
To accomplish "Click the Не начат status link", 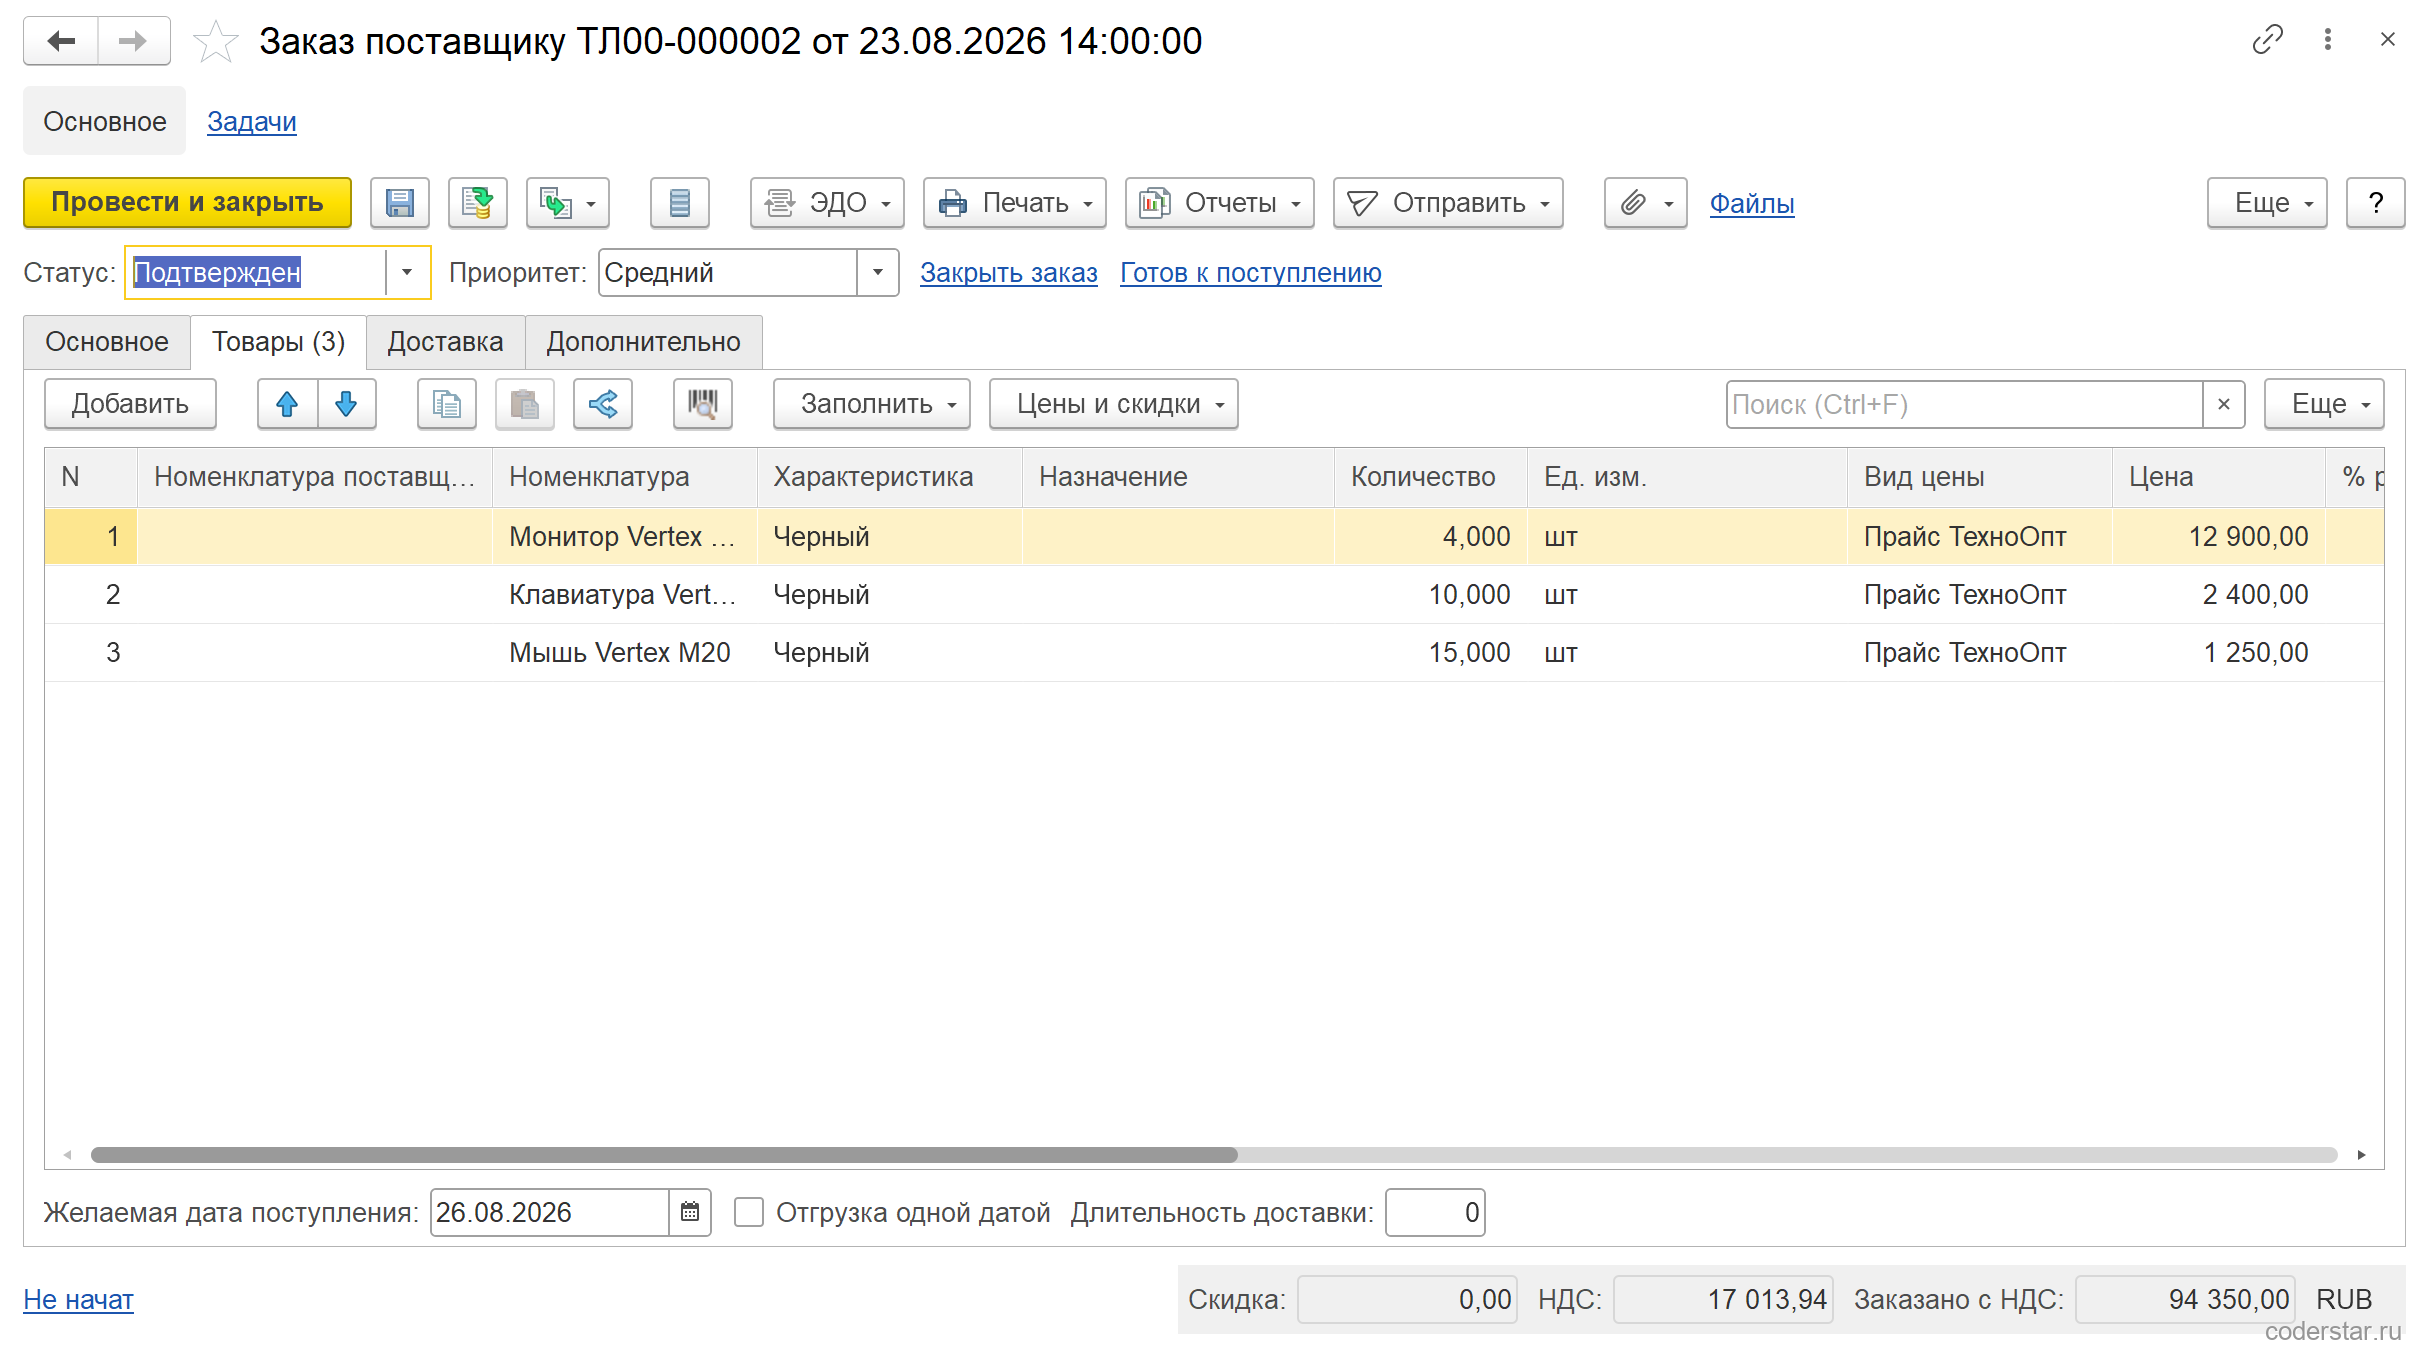I will 78,1299.
